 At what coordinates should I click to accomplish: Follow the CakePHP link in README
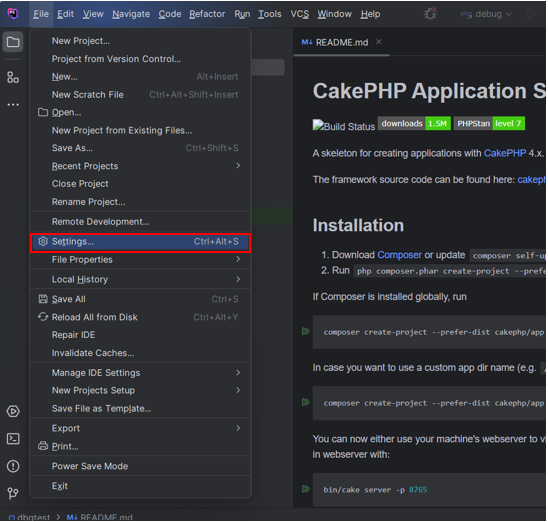(x=505, y=153)
